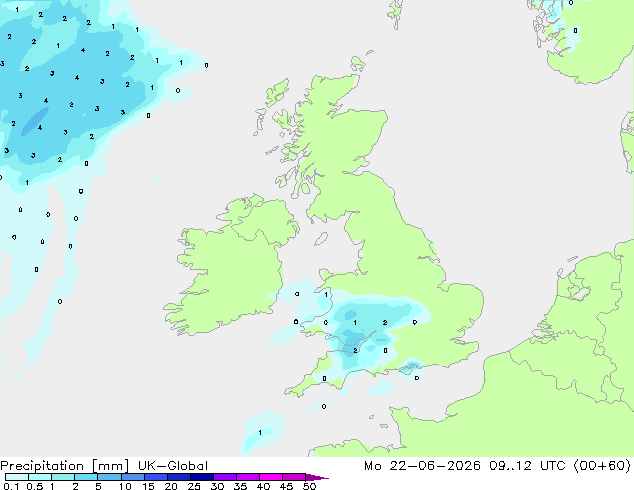Click the '15' legend scale label
Viewport: 634px width, 490px height.
tap(148, 486)
